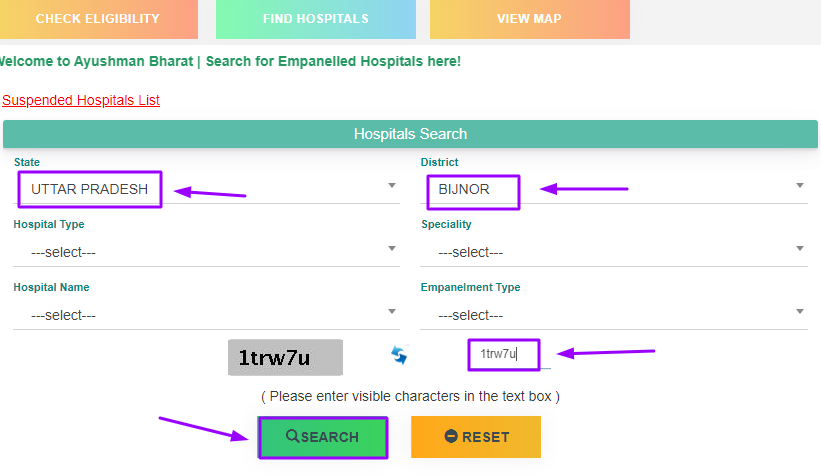Click the captcha image showing 1trw7u
821x476 pixels.
[285, 357]
